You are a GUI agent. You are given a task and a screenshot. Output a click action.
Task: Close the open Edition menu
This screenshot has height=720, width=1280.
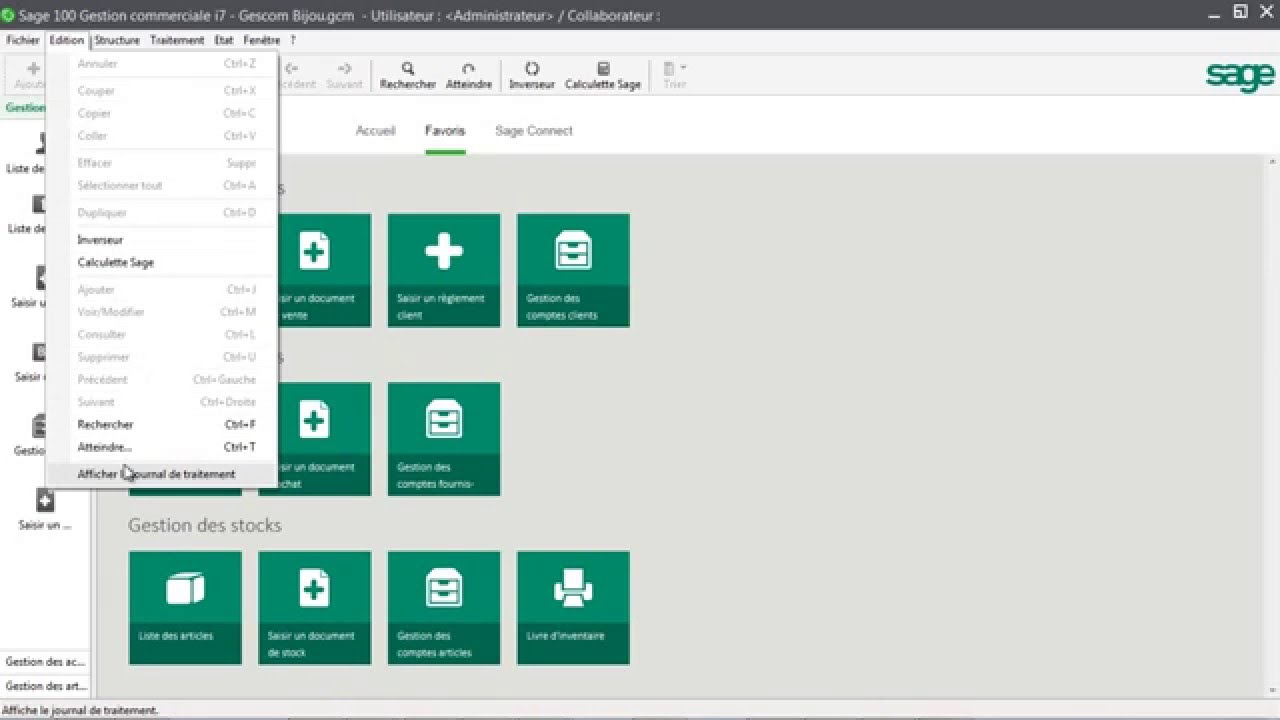66,41
